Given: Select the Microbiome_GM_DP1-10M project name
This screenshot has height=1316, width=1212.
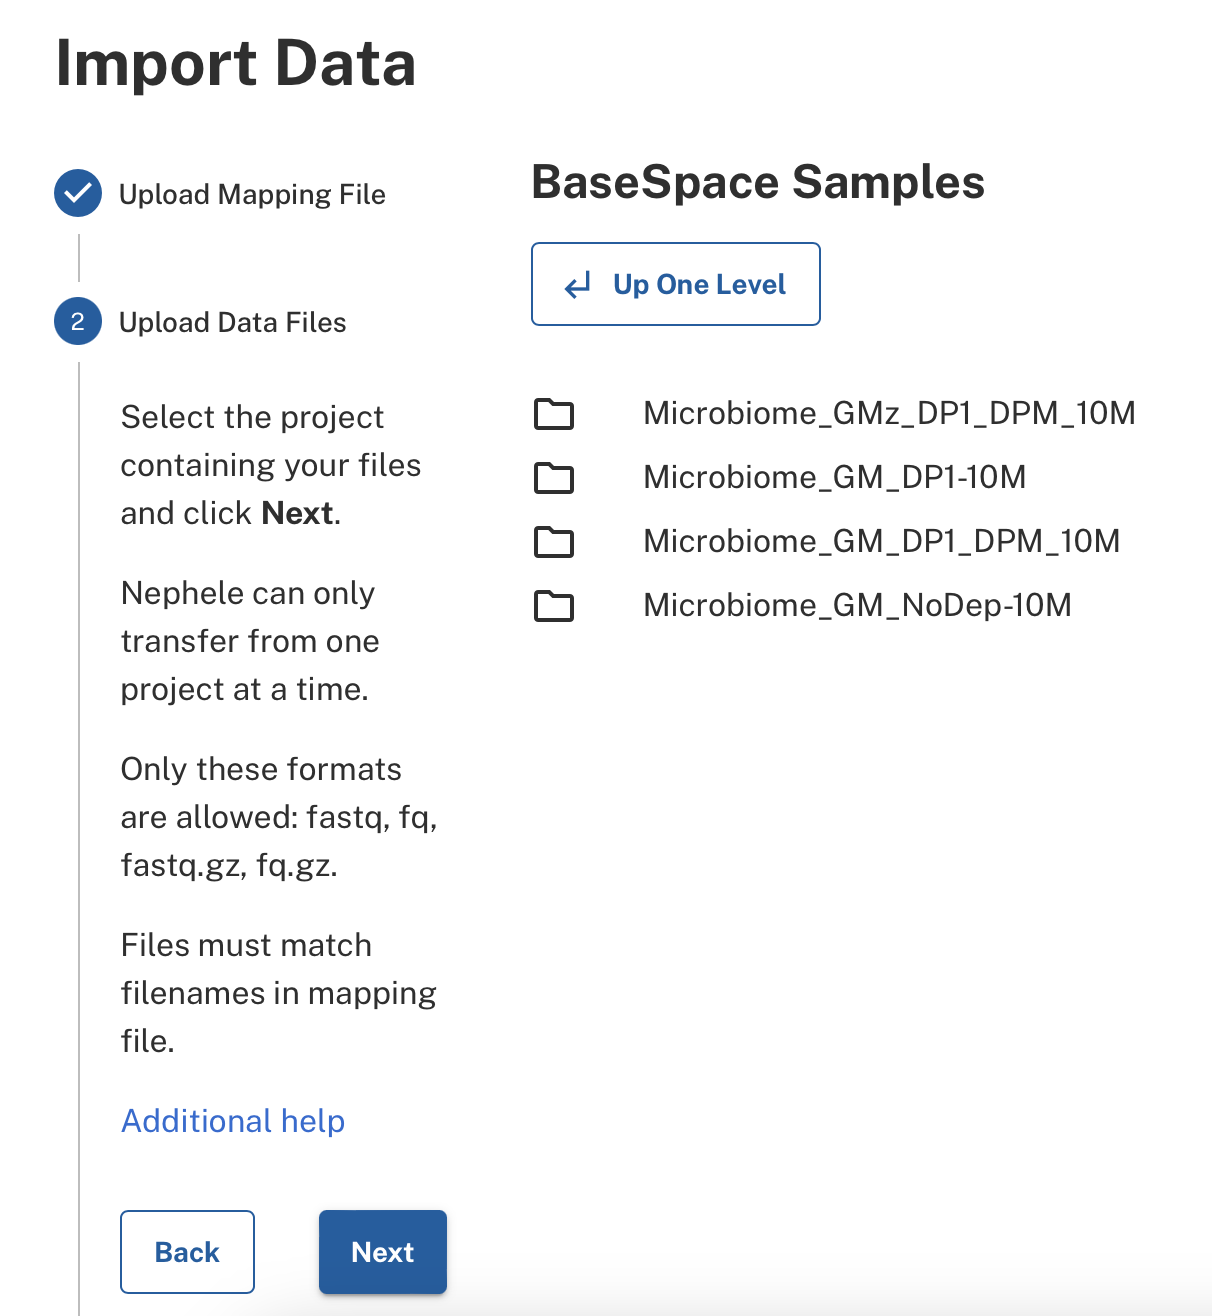Looking at the screenshot, I should (x=834, y=477).
